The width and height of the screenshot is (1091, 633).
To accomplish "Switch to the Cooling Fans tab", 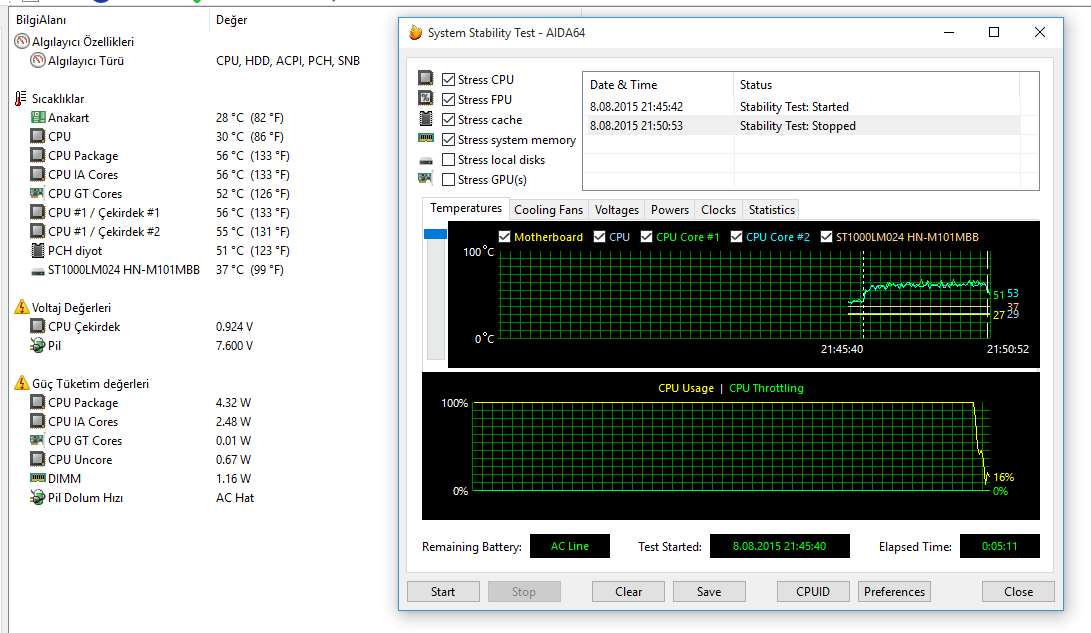I will pos(548,209).
